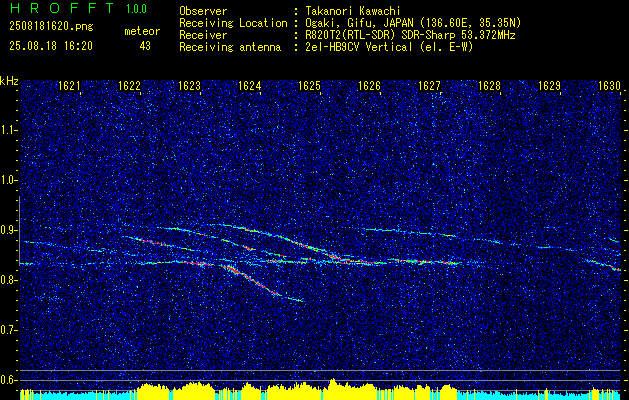The image size is (629, 400).
Task: Click the Observer label
Action: [x=203, y=11]
